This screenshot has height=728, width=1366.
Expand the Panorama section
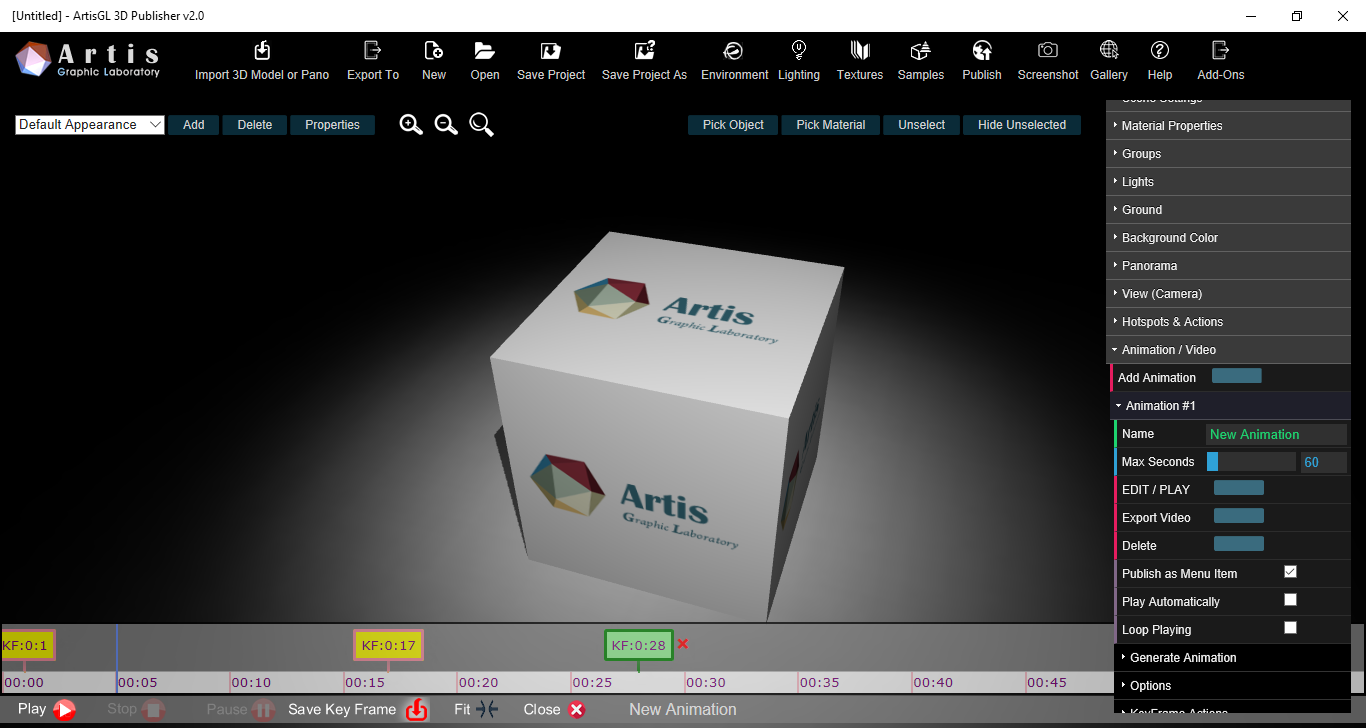1229,266
